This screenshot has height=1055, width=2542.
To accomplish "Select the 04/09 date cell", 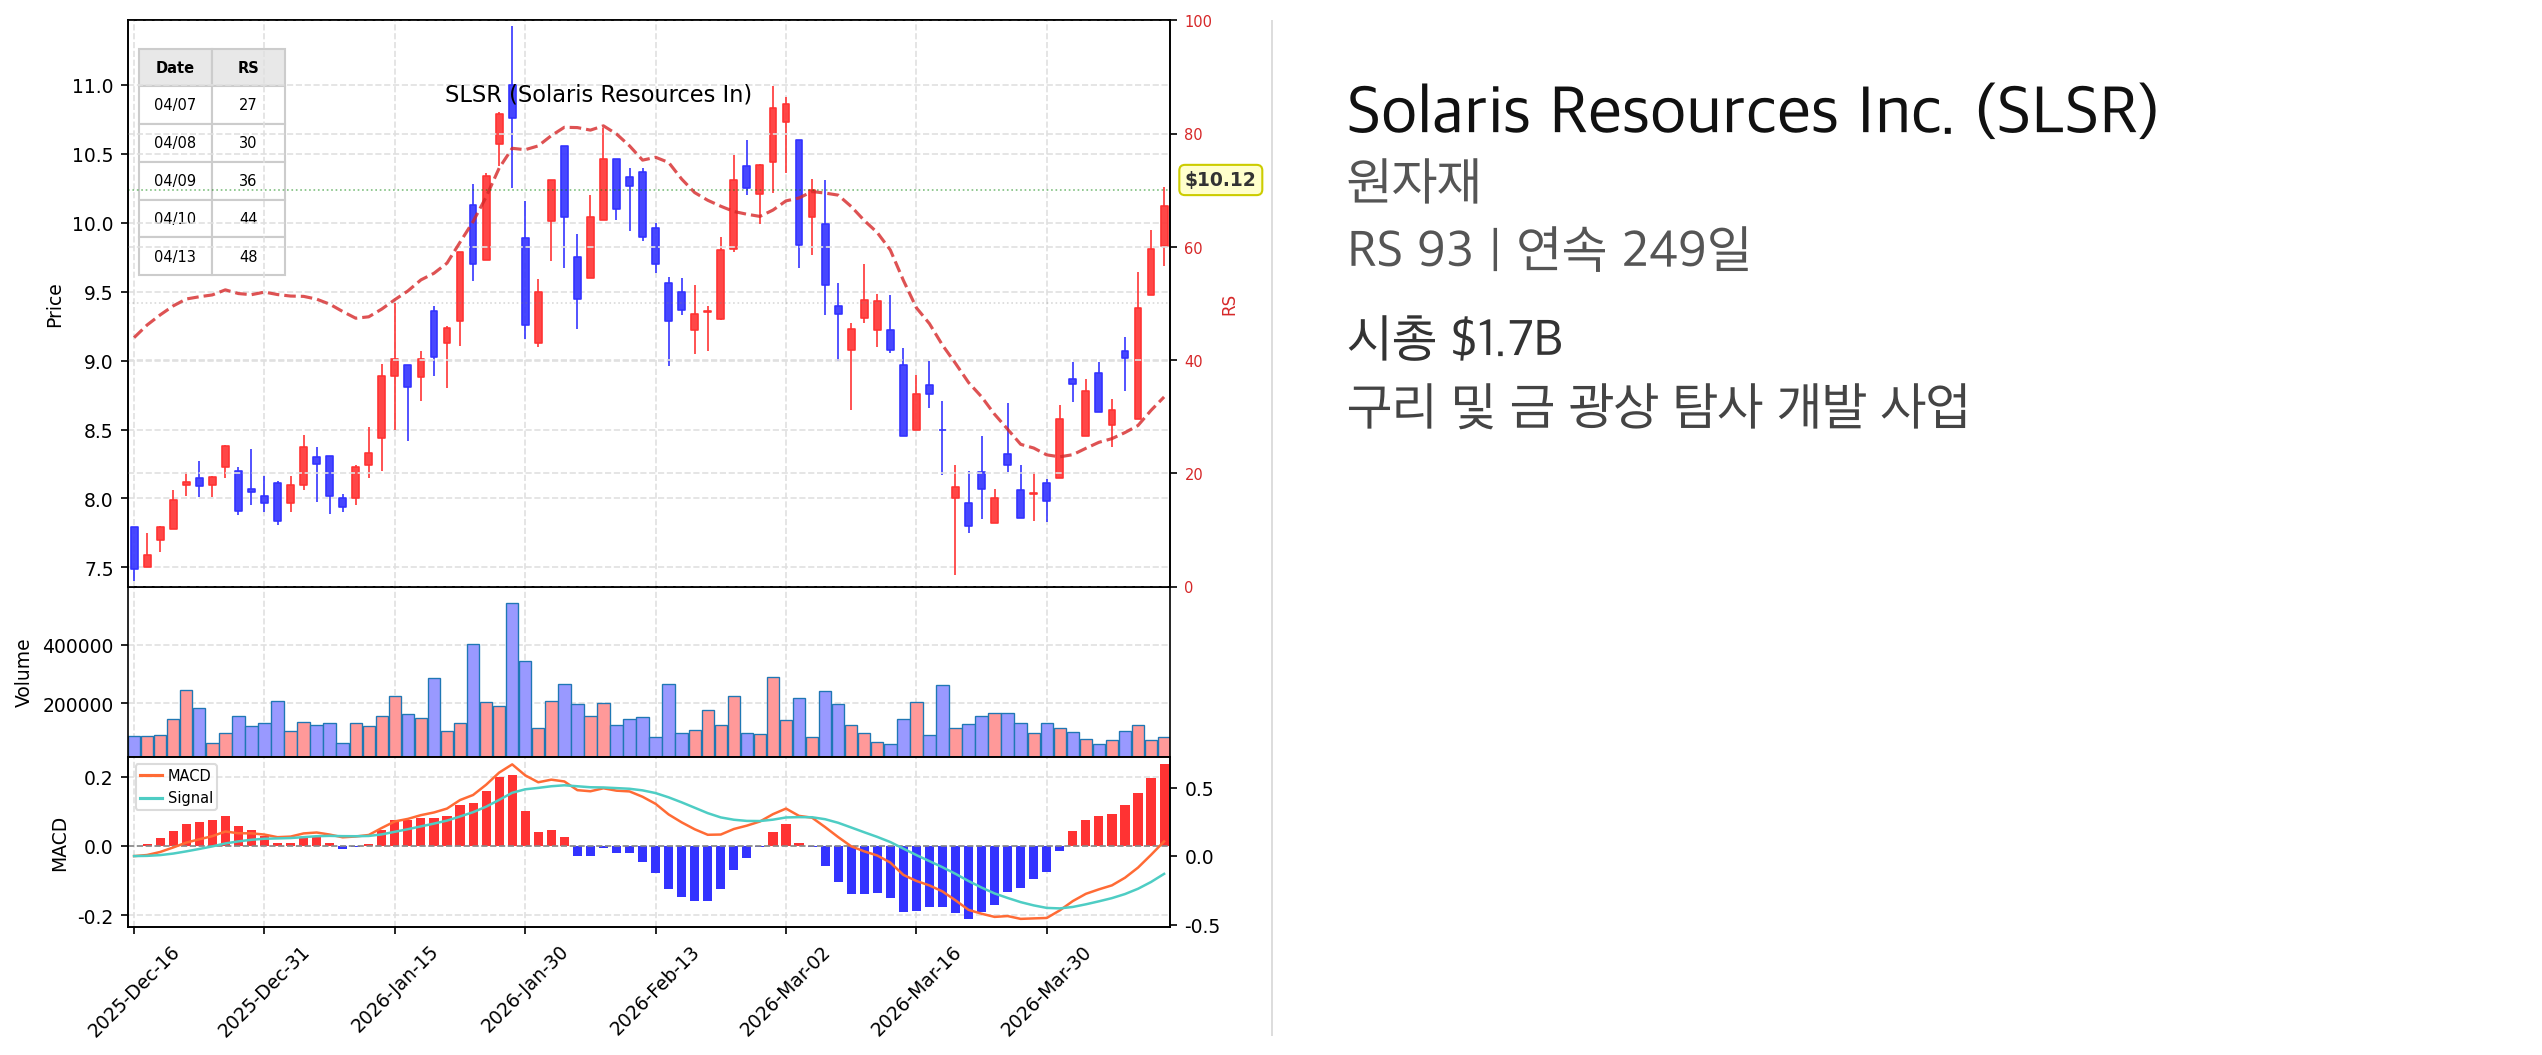I will [x=175, y=181].
